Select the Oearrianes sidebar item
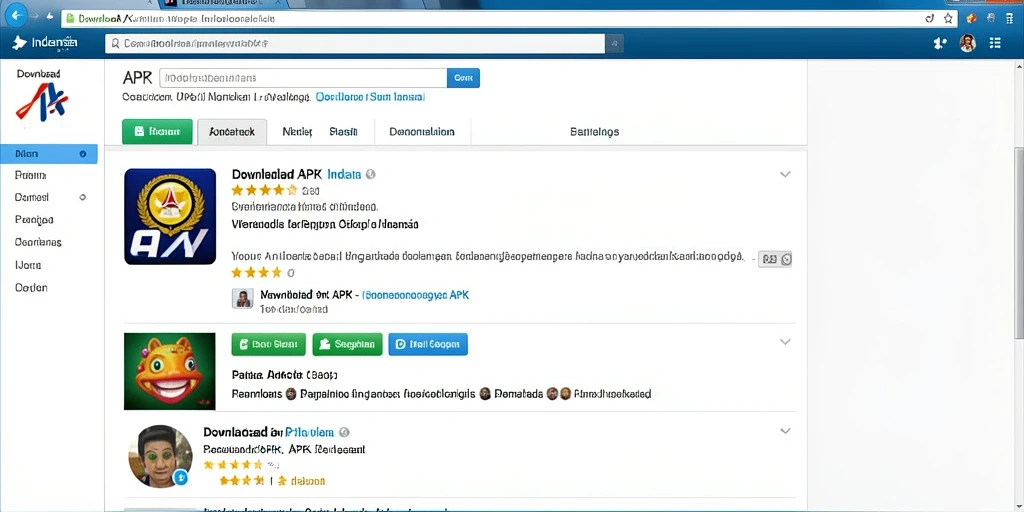Screen dimensions: 1024x512 38,242
